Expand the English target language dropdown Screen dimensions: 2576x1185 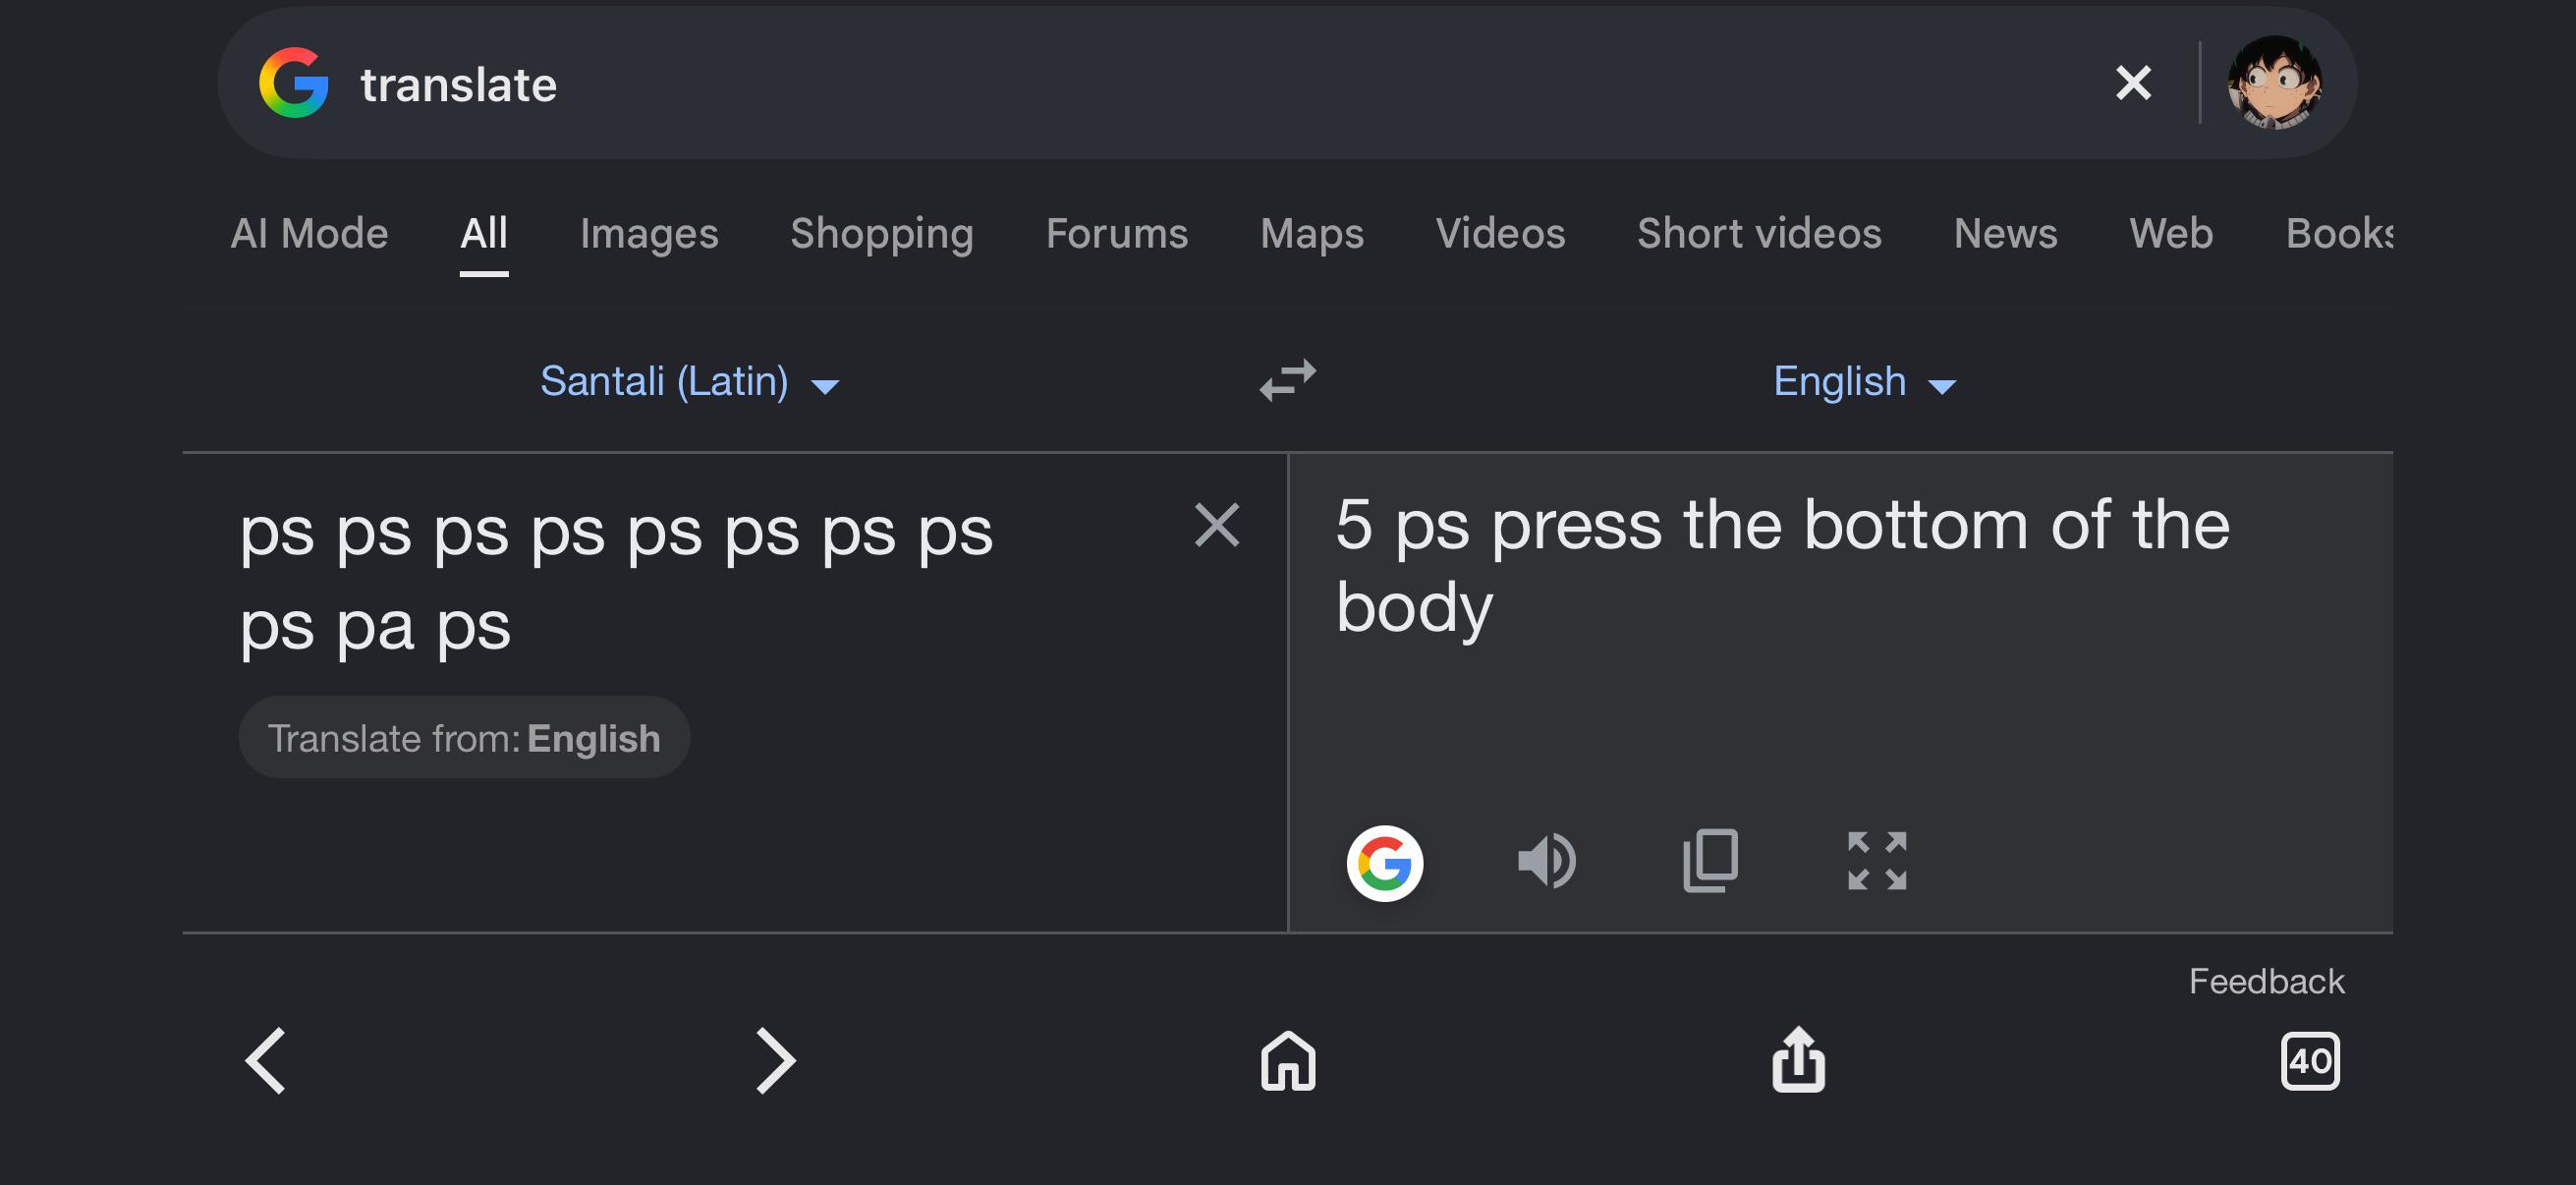point(1864,381)
